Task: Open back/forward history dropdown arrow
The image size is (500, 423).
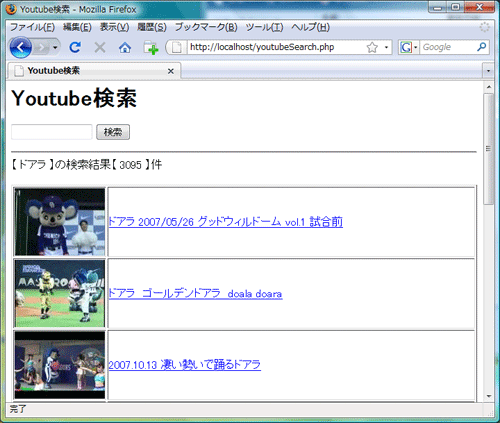Action: (55, 48)
